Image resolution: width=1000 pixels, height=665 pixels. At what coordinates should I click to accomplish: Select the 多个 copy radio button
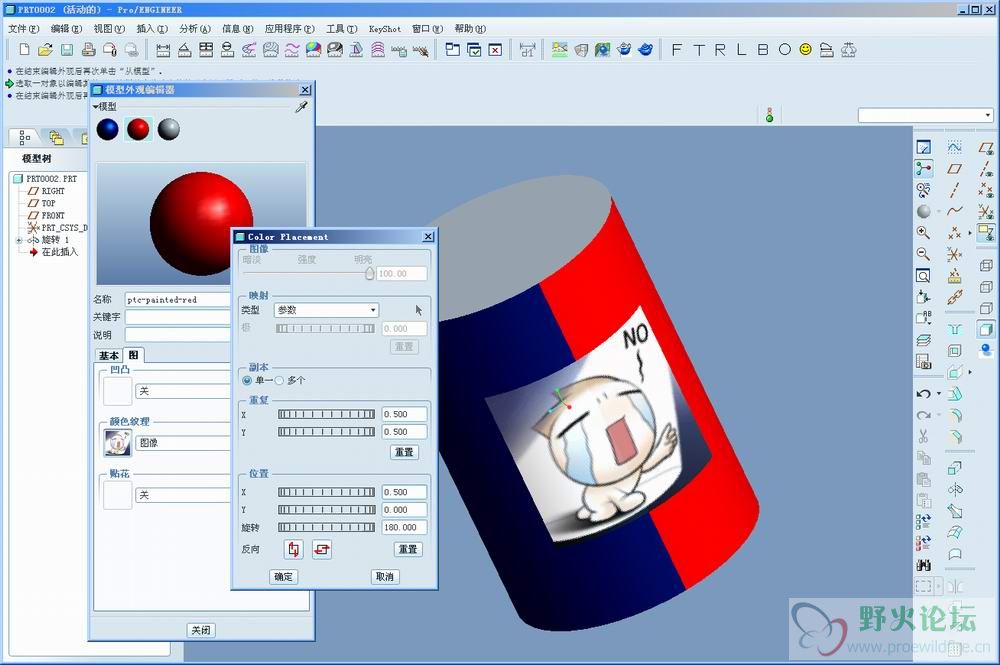coord(279,381)
